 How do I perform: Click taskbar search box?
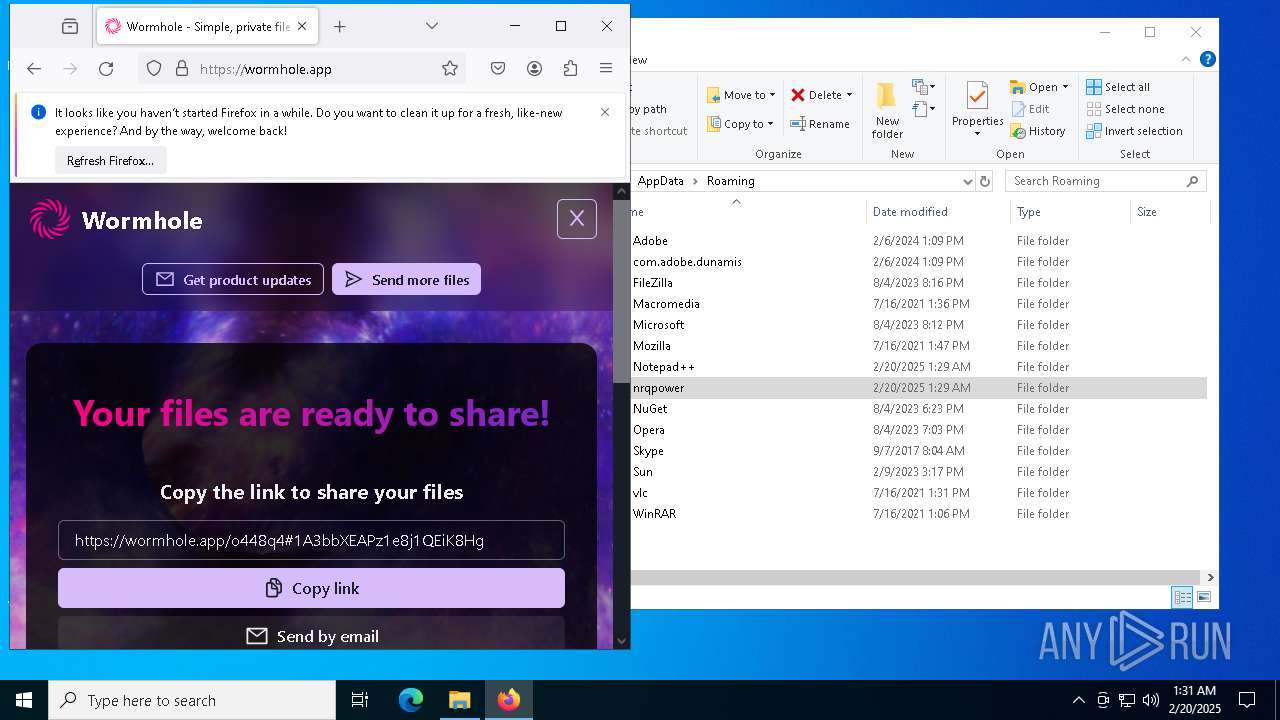(192, 700)
